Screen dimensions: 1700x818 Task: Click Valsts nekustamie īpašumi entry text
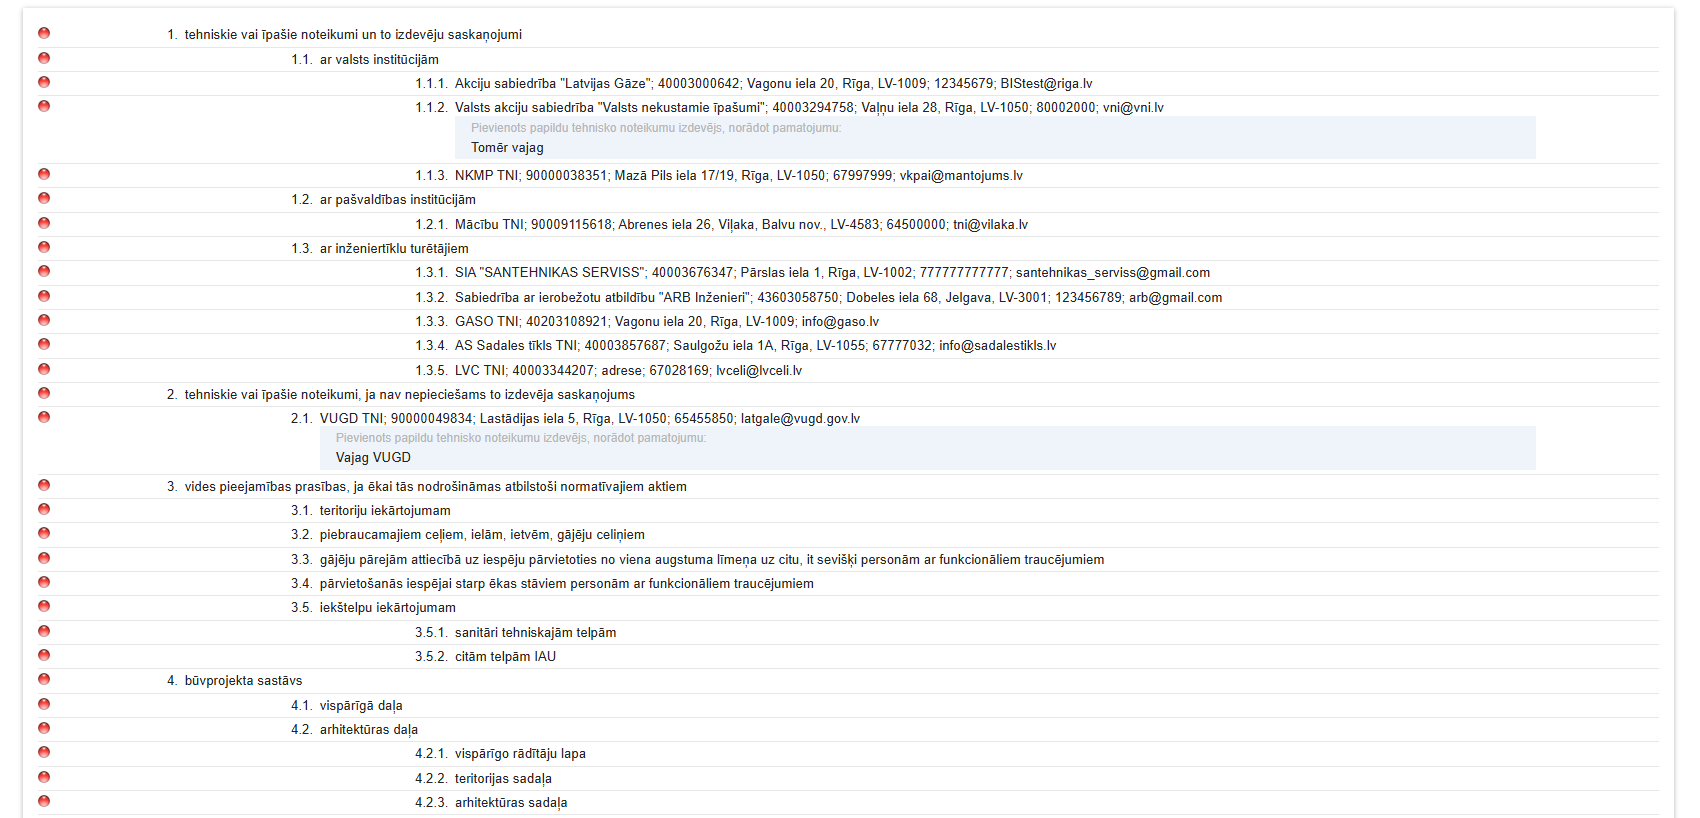click(808, 108)
